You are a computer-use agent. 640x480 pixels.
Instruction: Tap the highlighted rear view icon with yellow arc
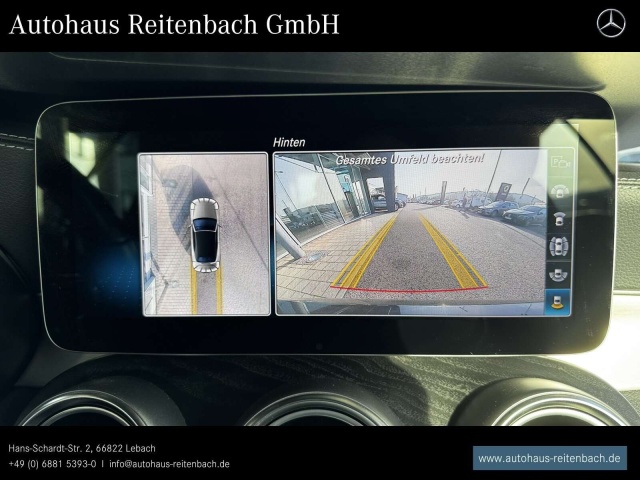pyautogui.click(x=560, y=300)
